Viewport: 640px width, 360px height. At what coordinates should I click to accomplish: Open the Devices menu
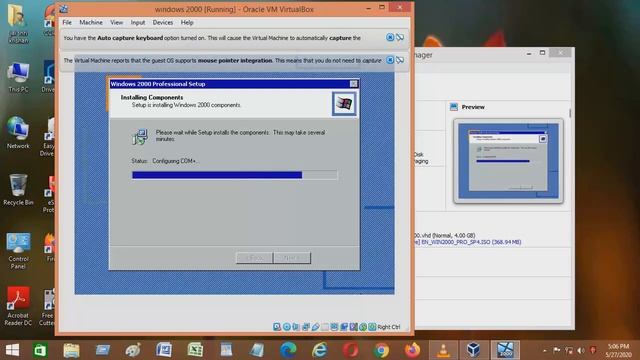coord(163,22)
